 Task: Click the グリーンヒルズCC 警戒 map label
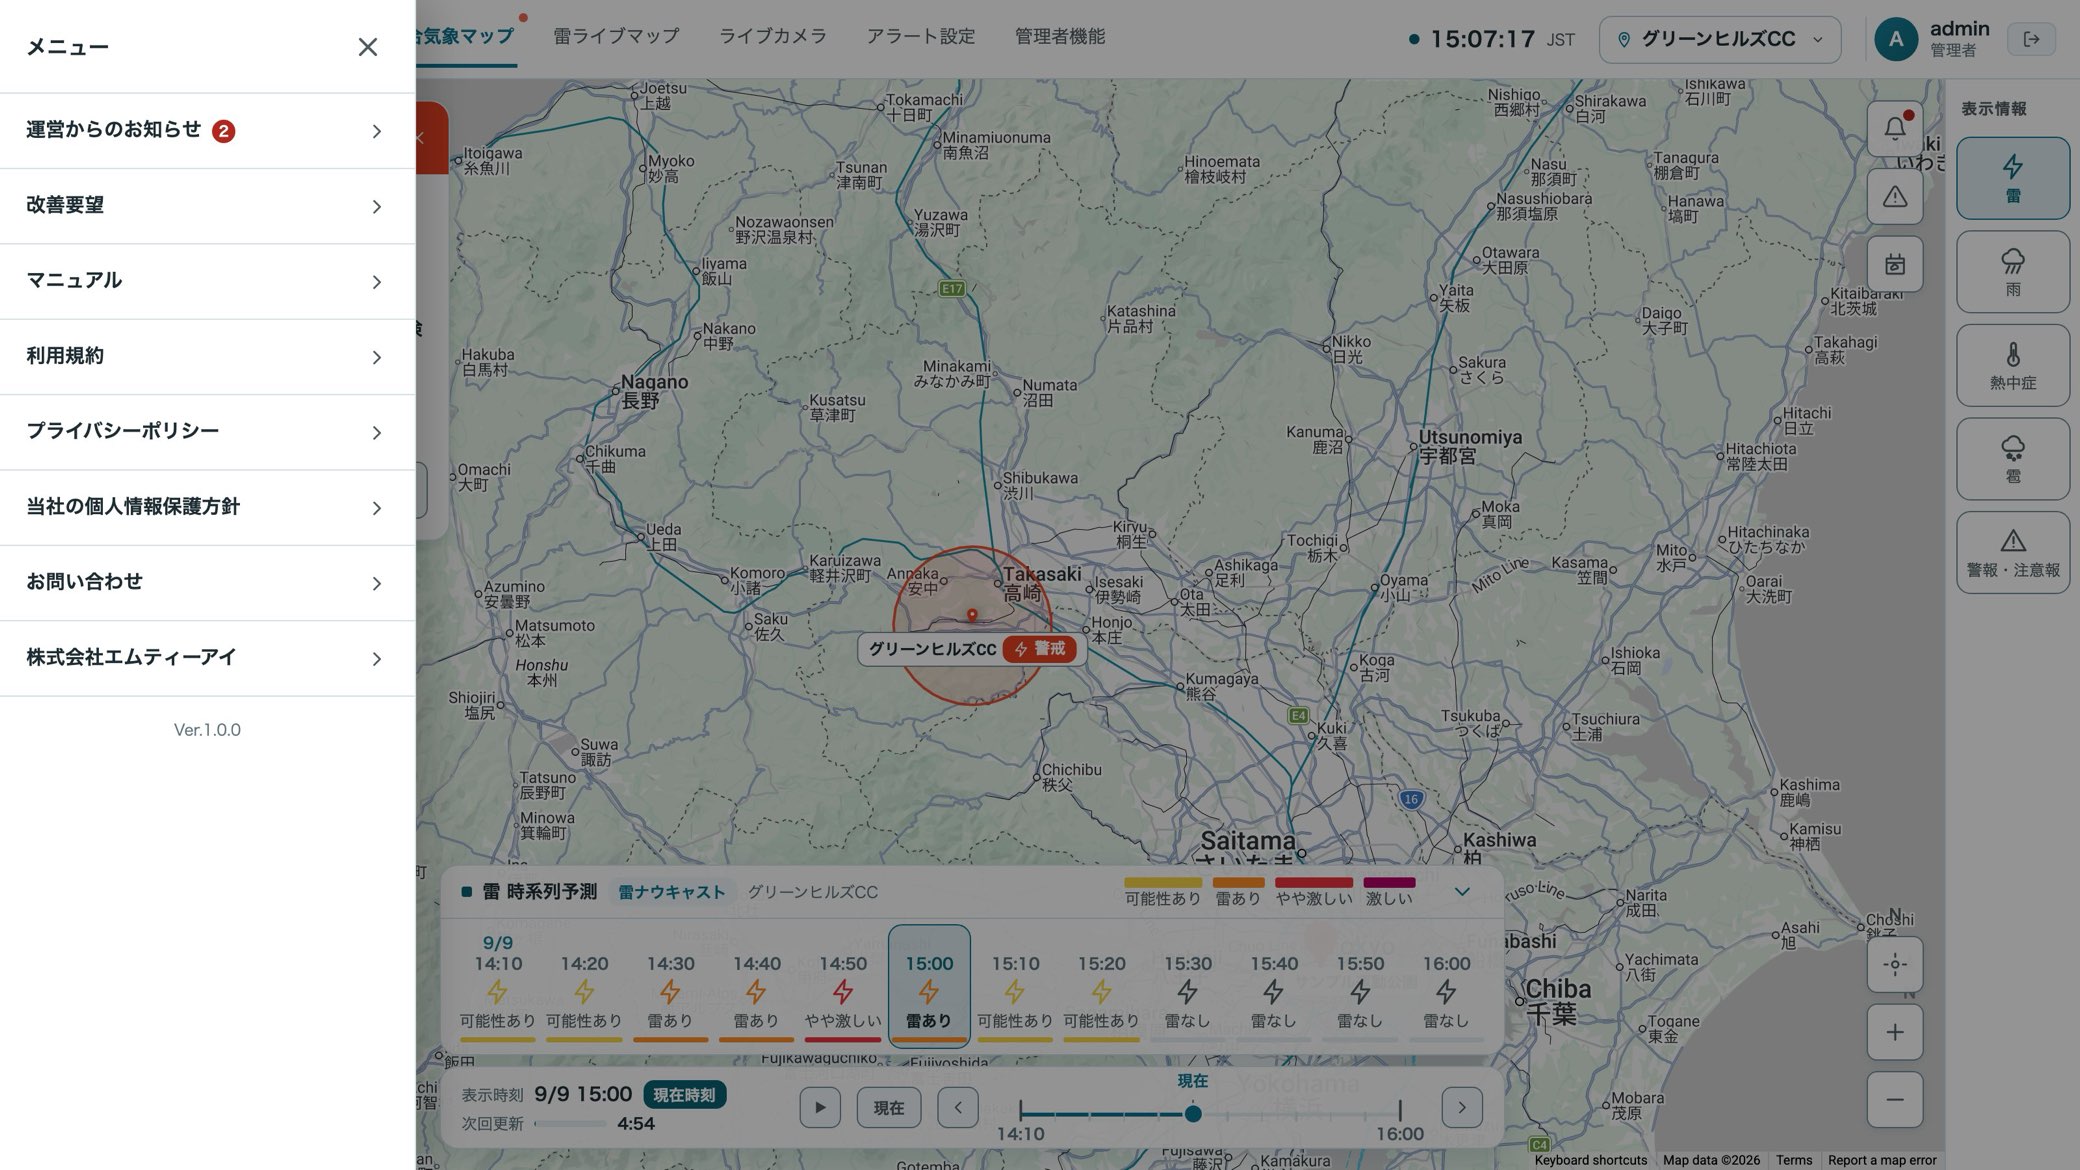[971, 649]
